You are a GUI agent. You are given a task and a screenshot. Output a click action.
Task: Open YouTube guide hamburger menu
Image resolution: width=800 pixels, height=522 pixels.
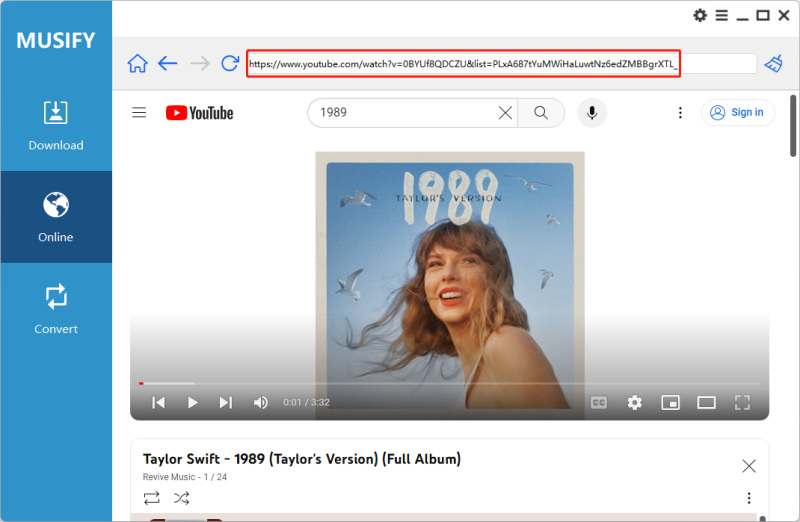[x=139, y=112]
